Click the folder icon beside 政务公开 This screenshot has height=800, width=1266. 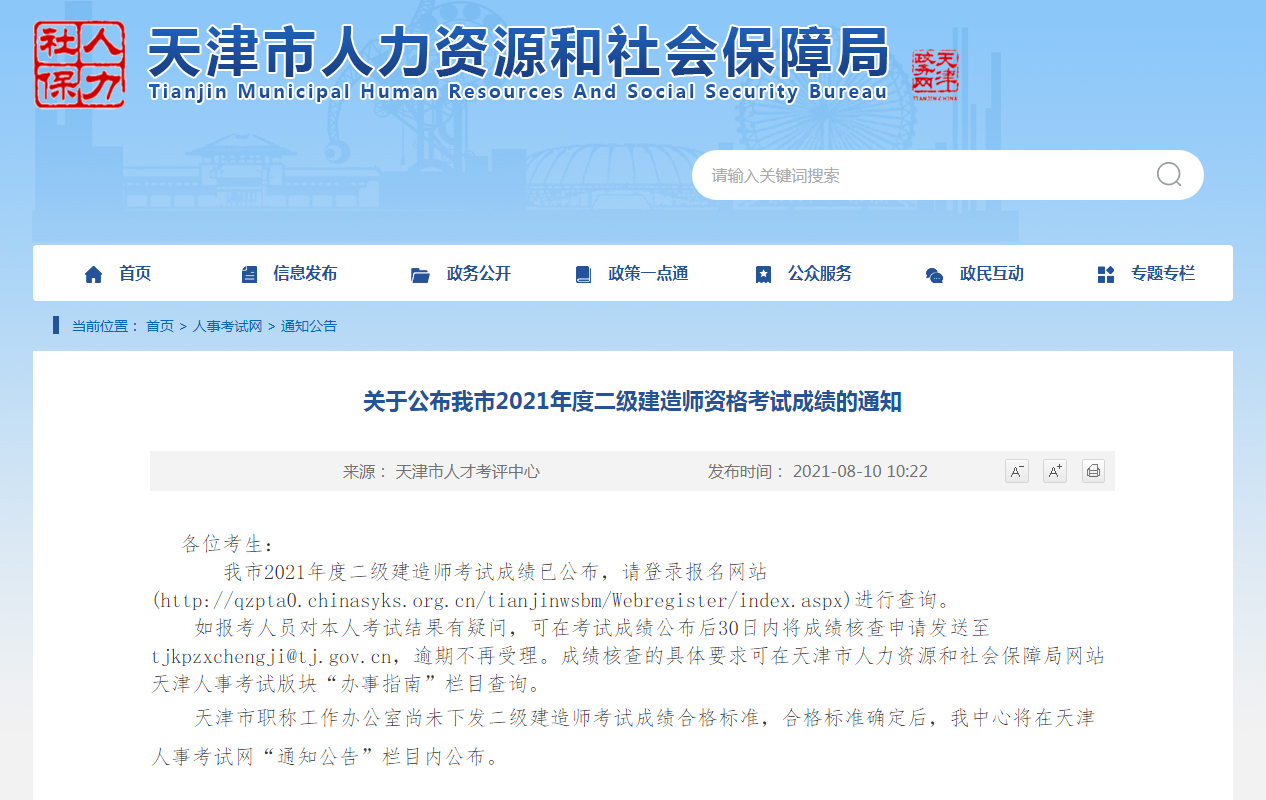(x=420, y=275)
